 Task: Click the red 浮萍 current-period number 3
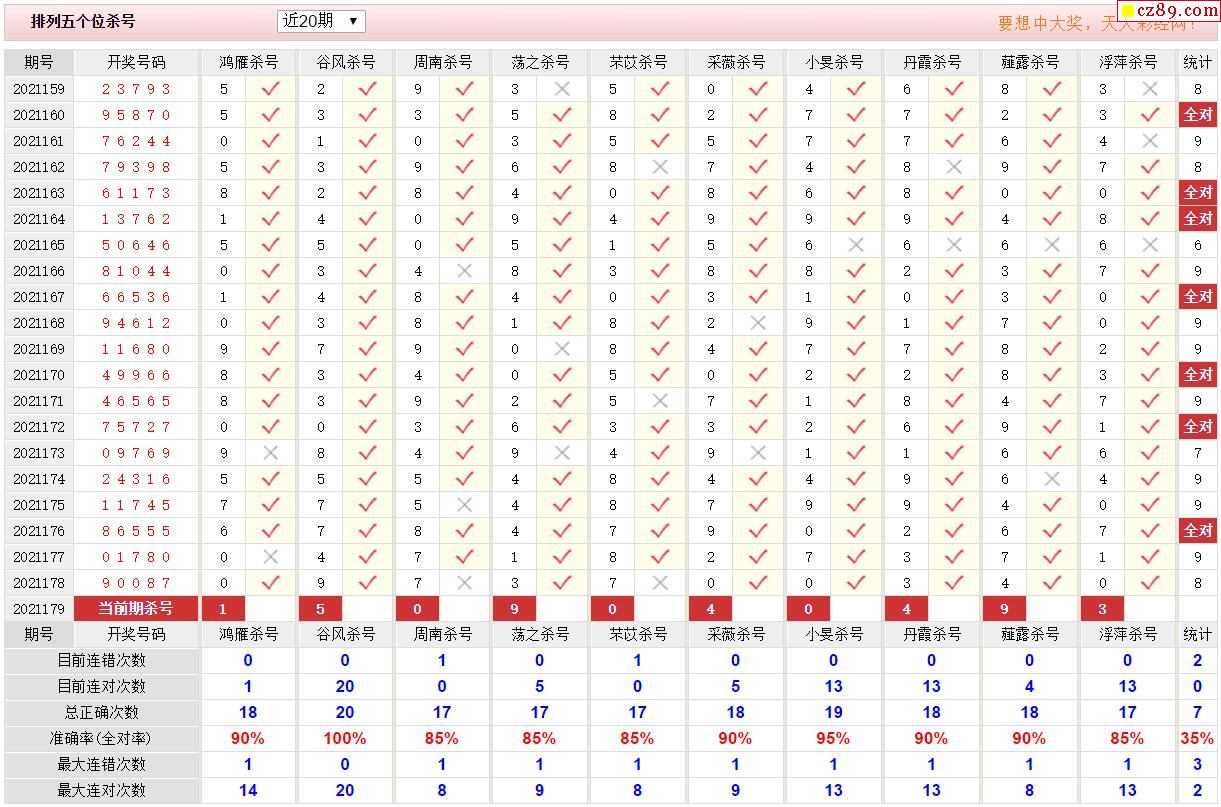1103,608
